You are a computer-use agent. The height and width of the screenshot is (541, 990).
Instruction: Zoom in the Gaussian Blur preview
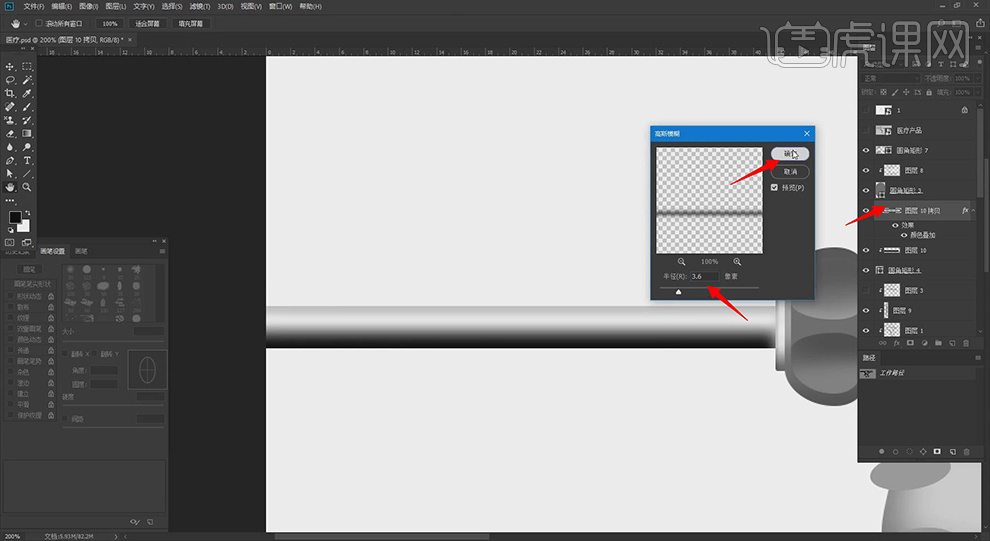pos(737,261)
